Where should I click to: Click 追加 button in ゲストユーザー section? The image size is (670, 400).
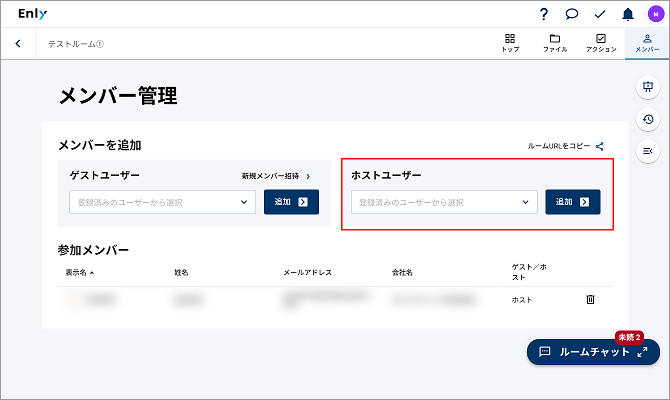point(291,202)
